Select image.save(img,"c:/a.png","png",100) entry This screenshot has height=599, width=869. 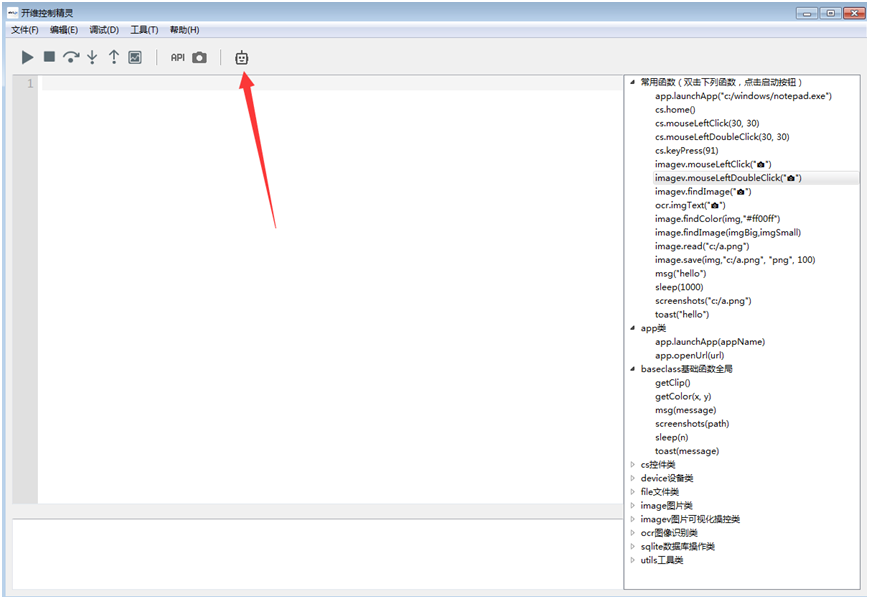click(x=735, y=260)
